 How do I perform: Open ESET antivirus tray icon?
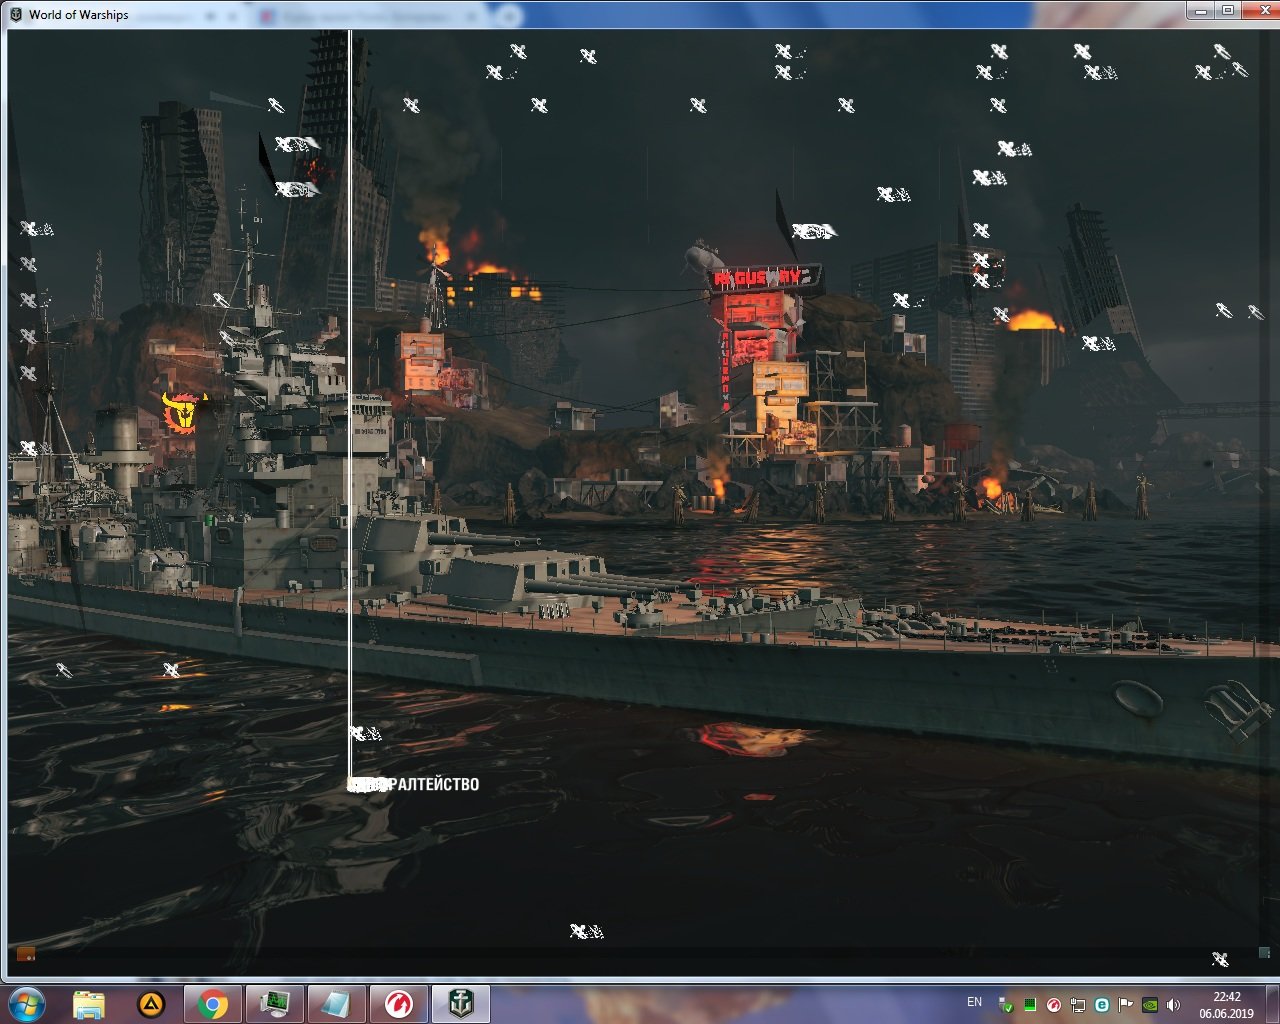point(1101,1005)
